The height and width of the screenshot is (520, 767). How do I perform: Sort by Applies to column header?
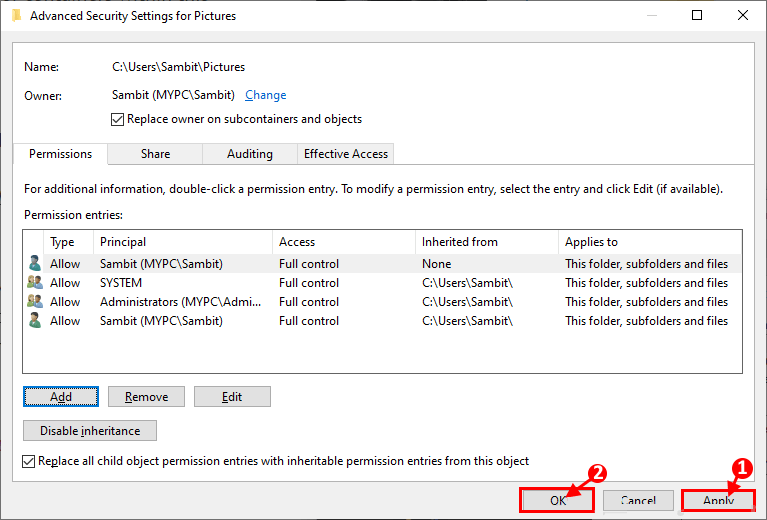[x=650, y=242]
